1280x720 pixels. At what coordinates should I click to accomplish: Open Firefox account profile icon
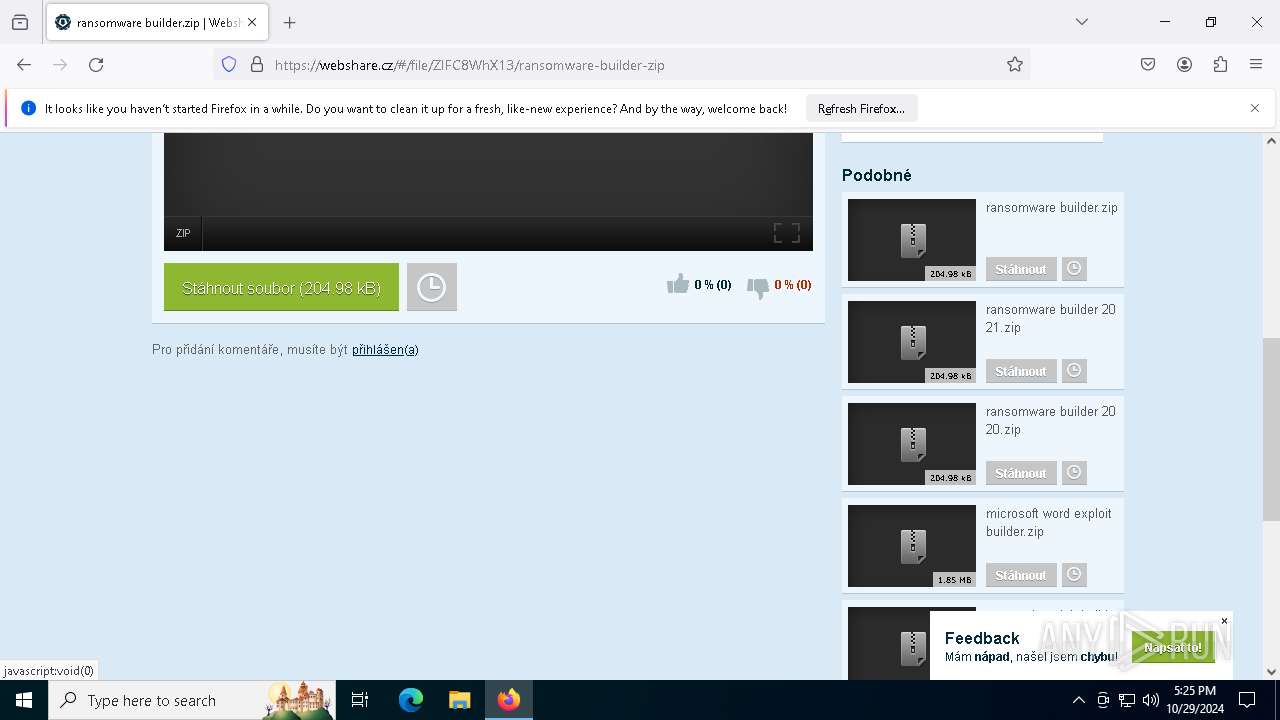click(x=1184, y=65)
